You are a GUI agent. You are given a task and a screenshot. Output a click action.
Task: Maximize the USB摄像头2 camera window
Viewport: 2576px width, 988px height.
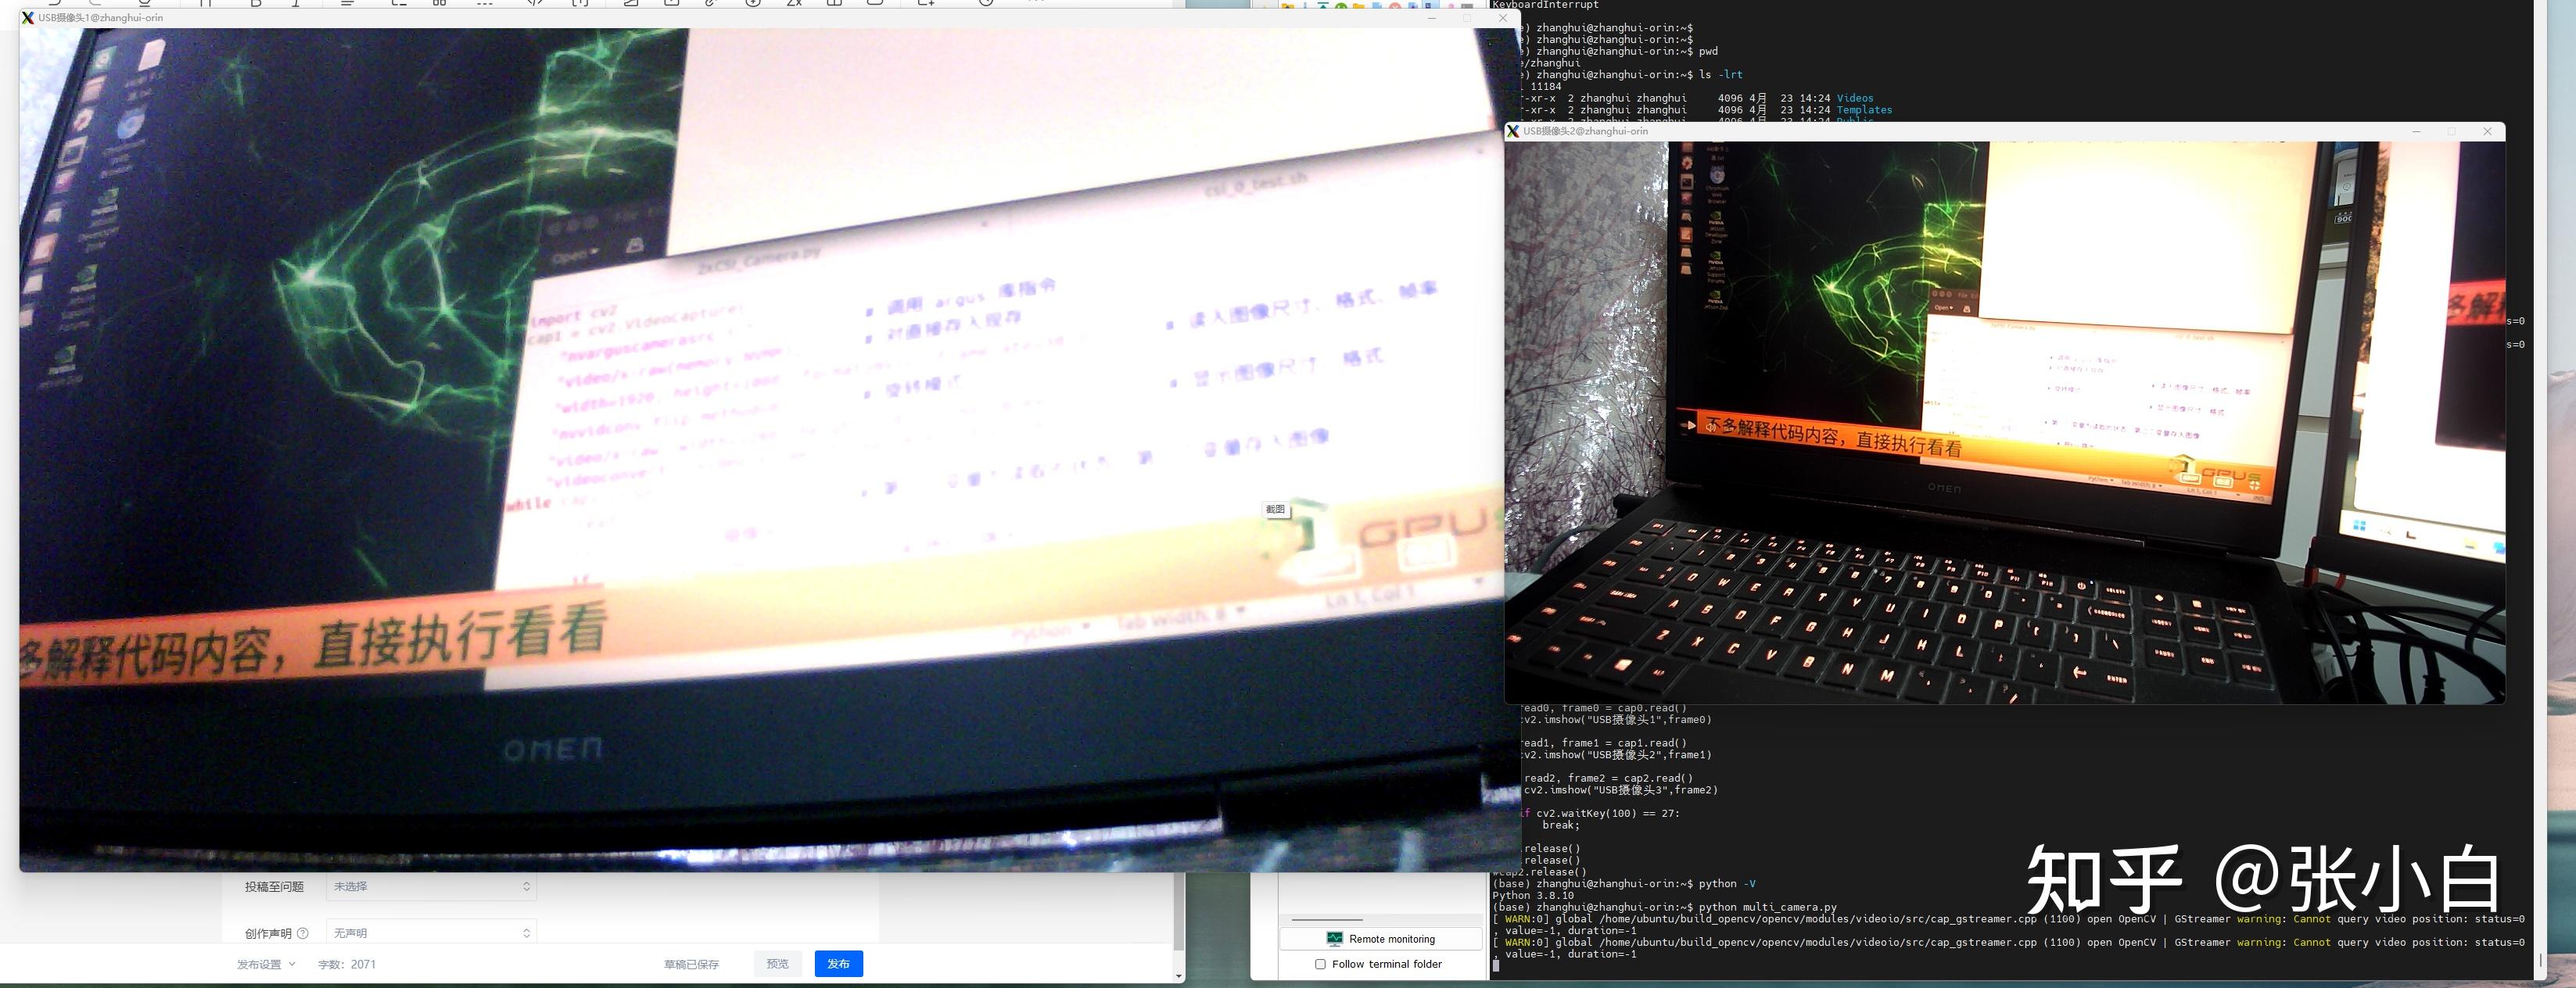(x=2451, y=131)
